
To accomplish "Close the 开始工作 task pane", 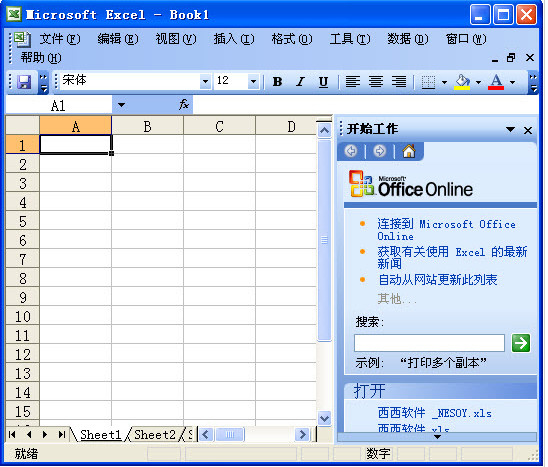I will pos(528,130).
